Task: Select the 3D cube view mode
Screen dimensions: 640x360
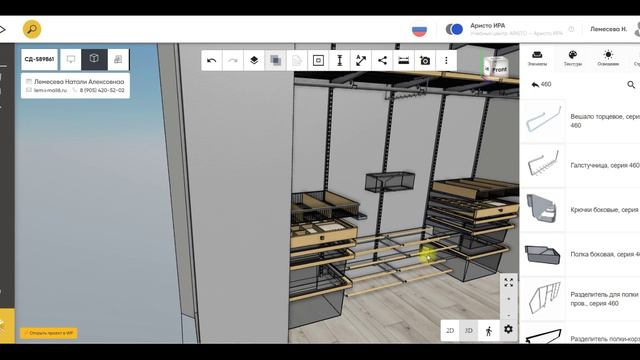Action: click(x=94, y=59)
